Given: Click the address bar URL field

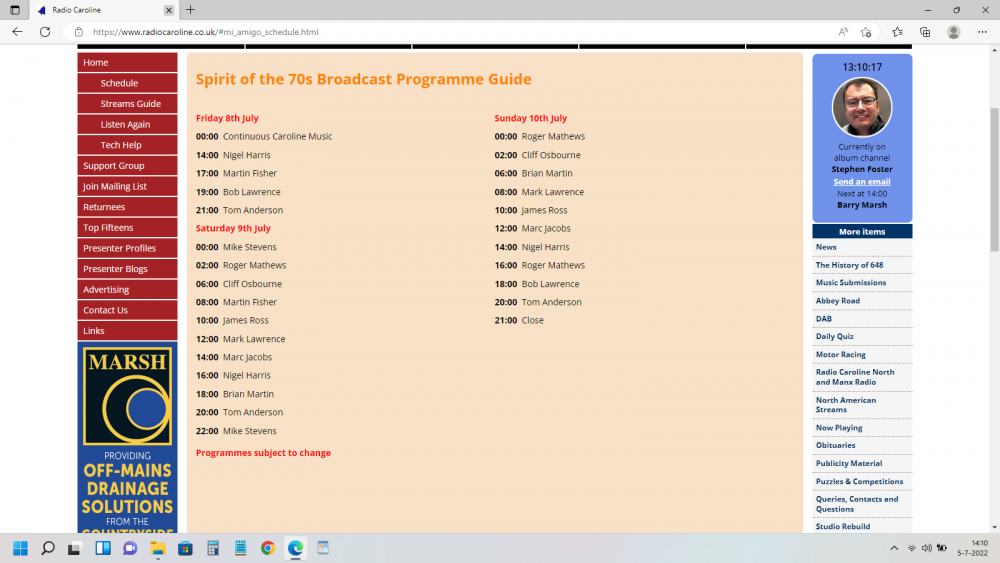Looking at the screenshot, I should point(450,32).
